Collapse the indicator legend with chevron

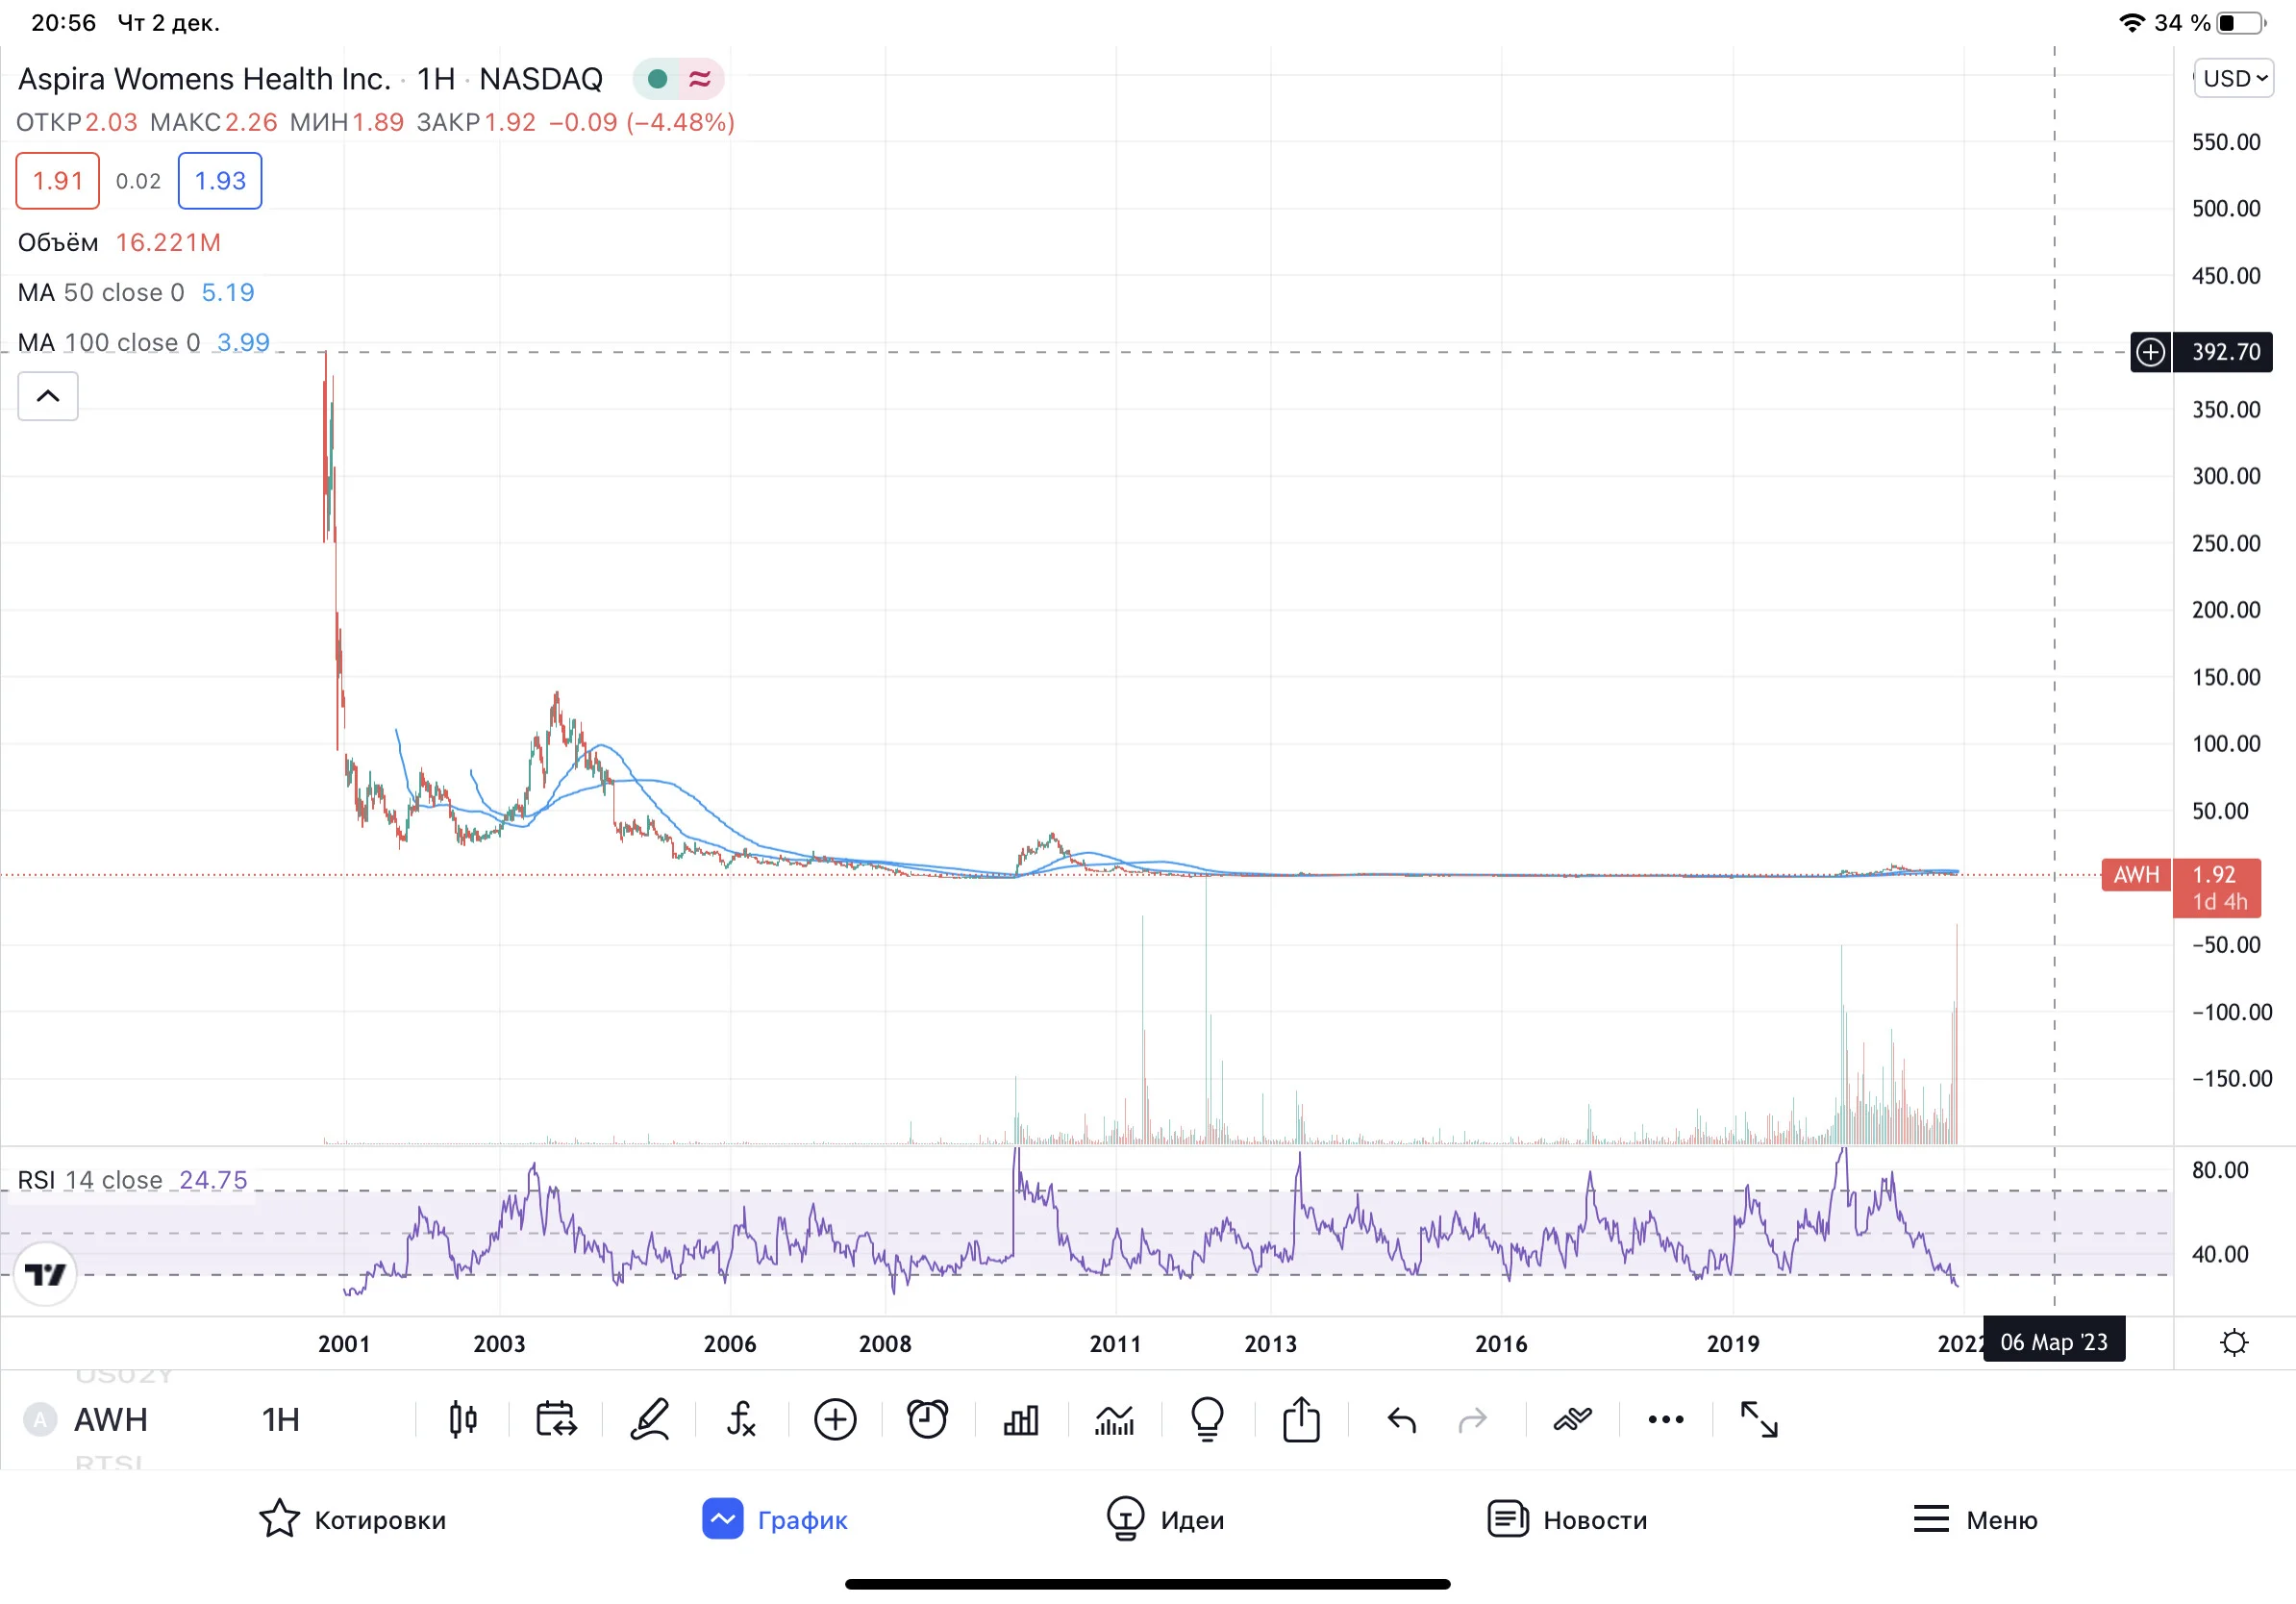tap(48, 396)
